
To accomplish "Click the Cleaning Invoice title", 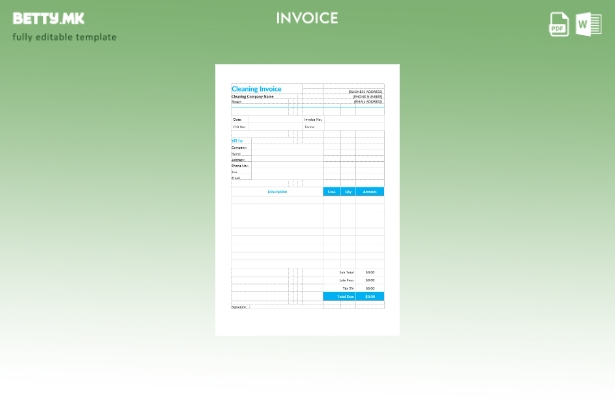I will click(256, 89).
